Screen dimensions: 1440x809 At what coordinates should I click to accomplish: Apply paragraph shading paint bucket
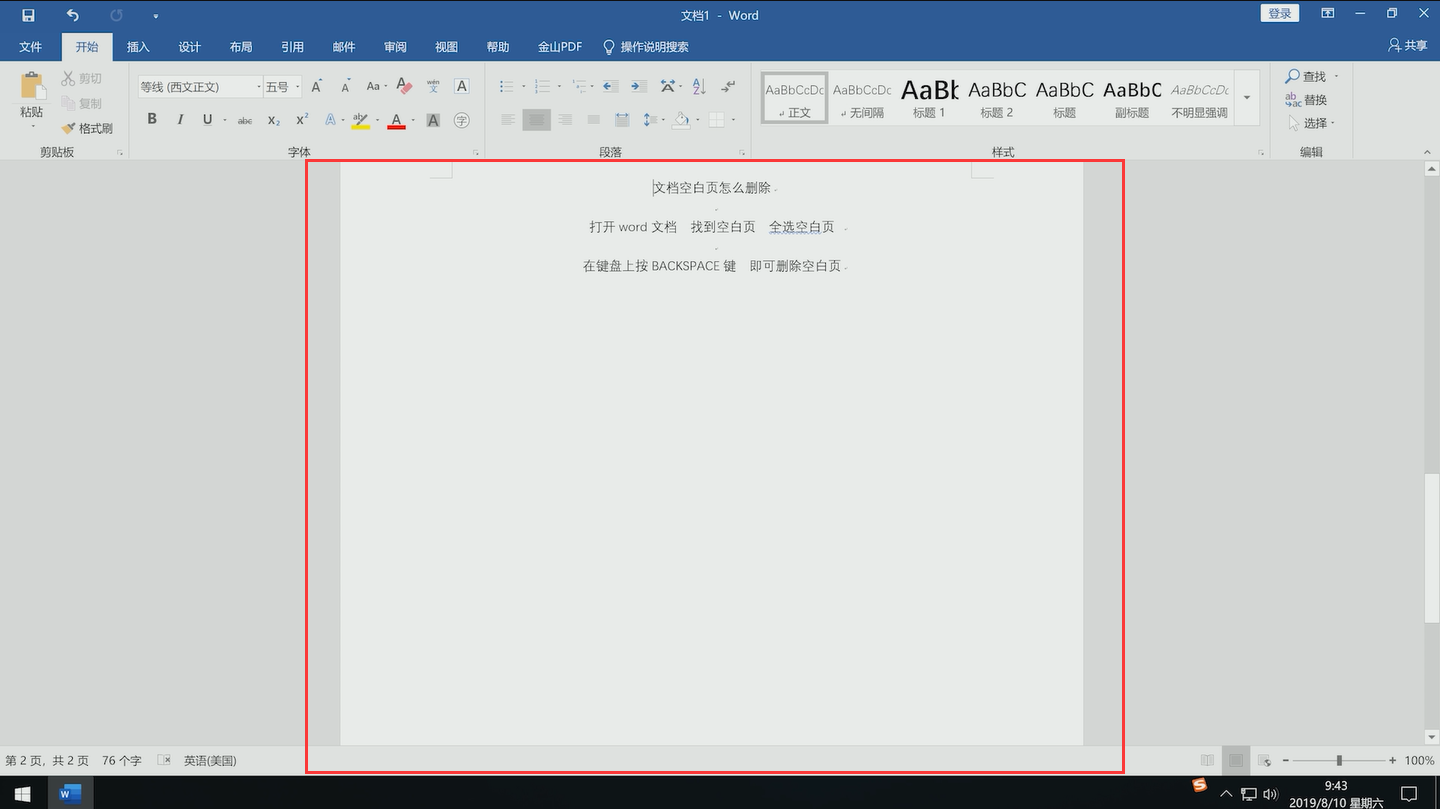click(681, 120)
